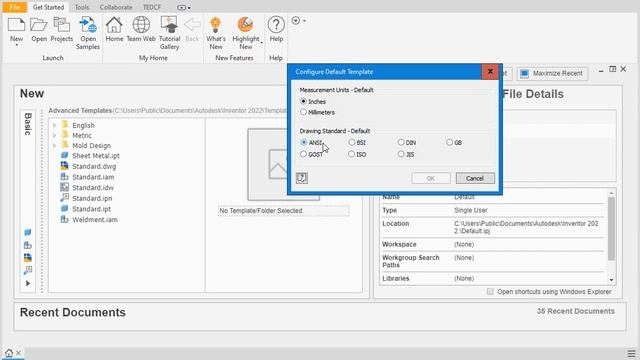Click '38 Recent Documents' label

(576, 311)
